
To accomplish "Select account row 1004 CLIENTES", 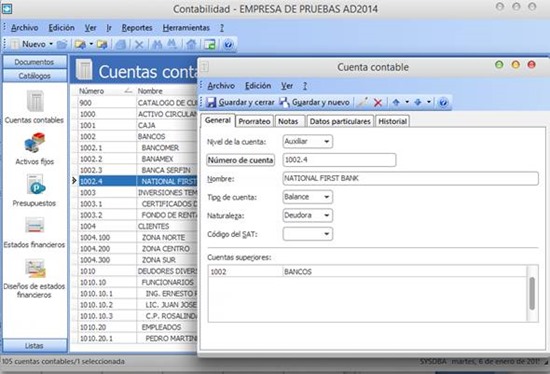I will tap(137, 226).
